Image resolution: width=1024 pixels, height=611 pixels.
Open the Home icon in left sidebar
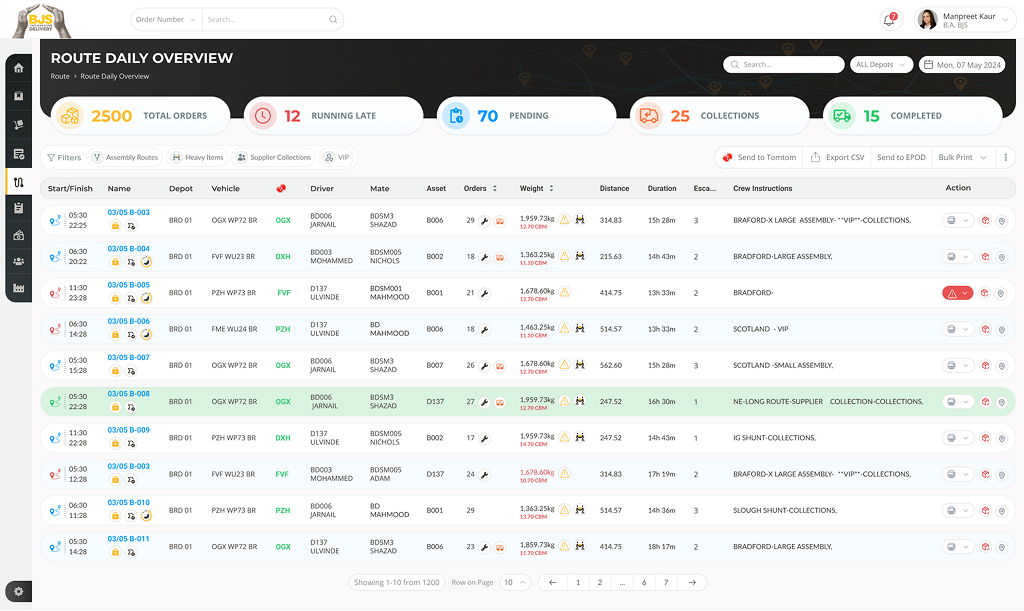tap(18, 68)
